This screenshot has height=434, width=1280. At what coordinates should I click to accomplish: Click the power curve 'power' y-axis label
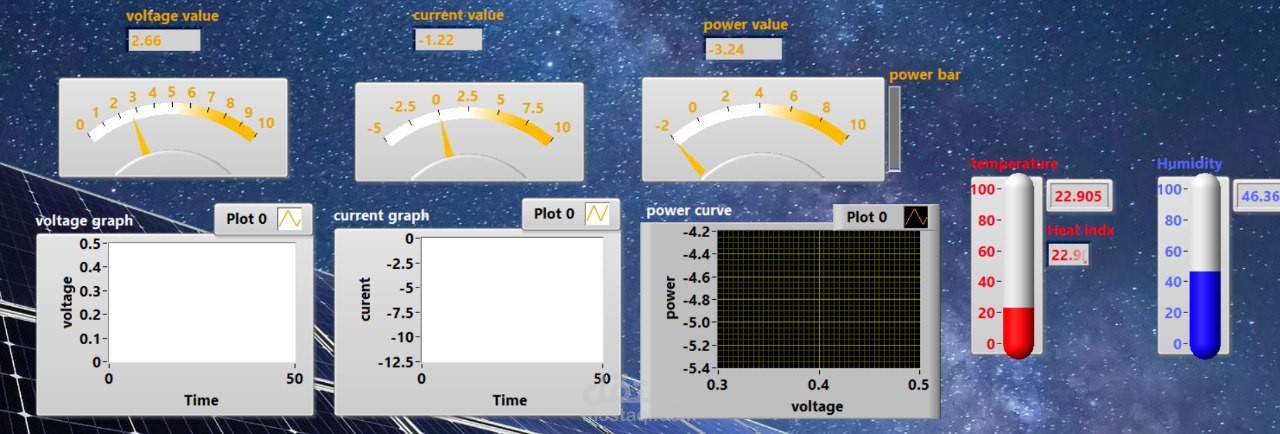[671, 297]
